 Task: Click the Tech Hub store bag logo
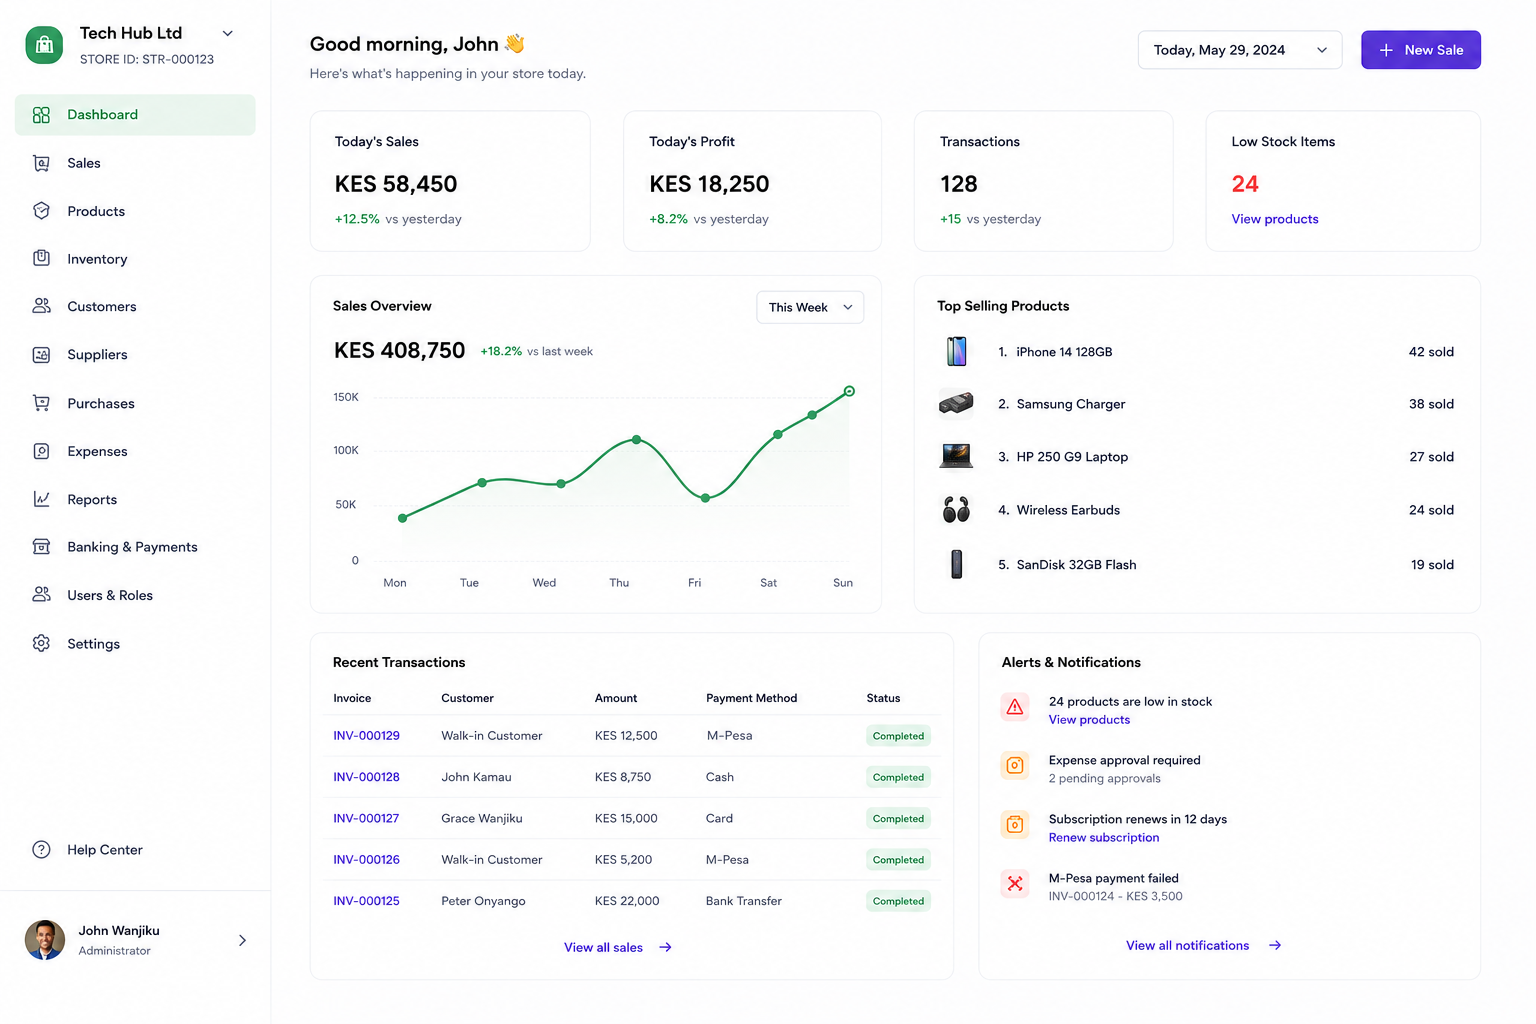(x=44, y=45)
